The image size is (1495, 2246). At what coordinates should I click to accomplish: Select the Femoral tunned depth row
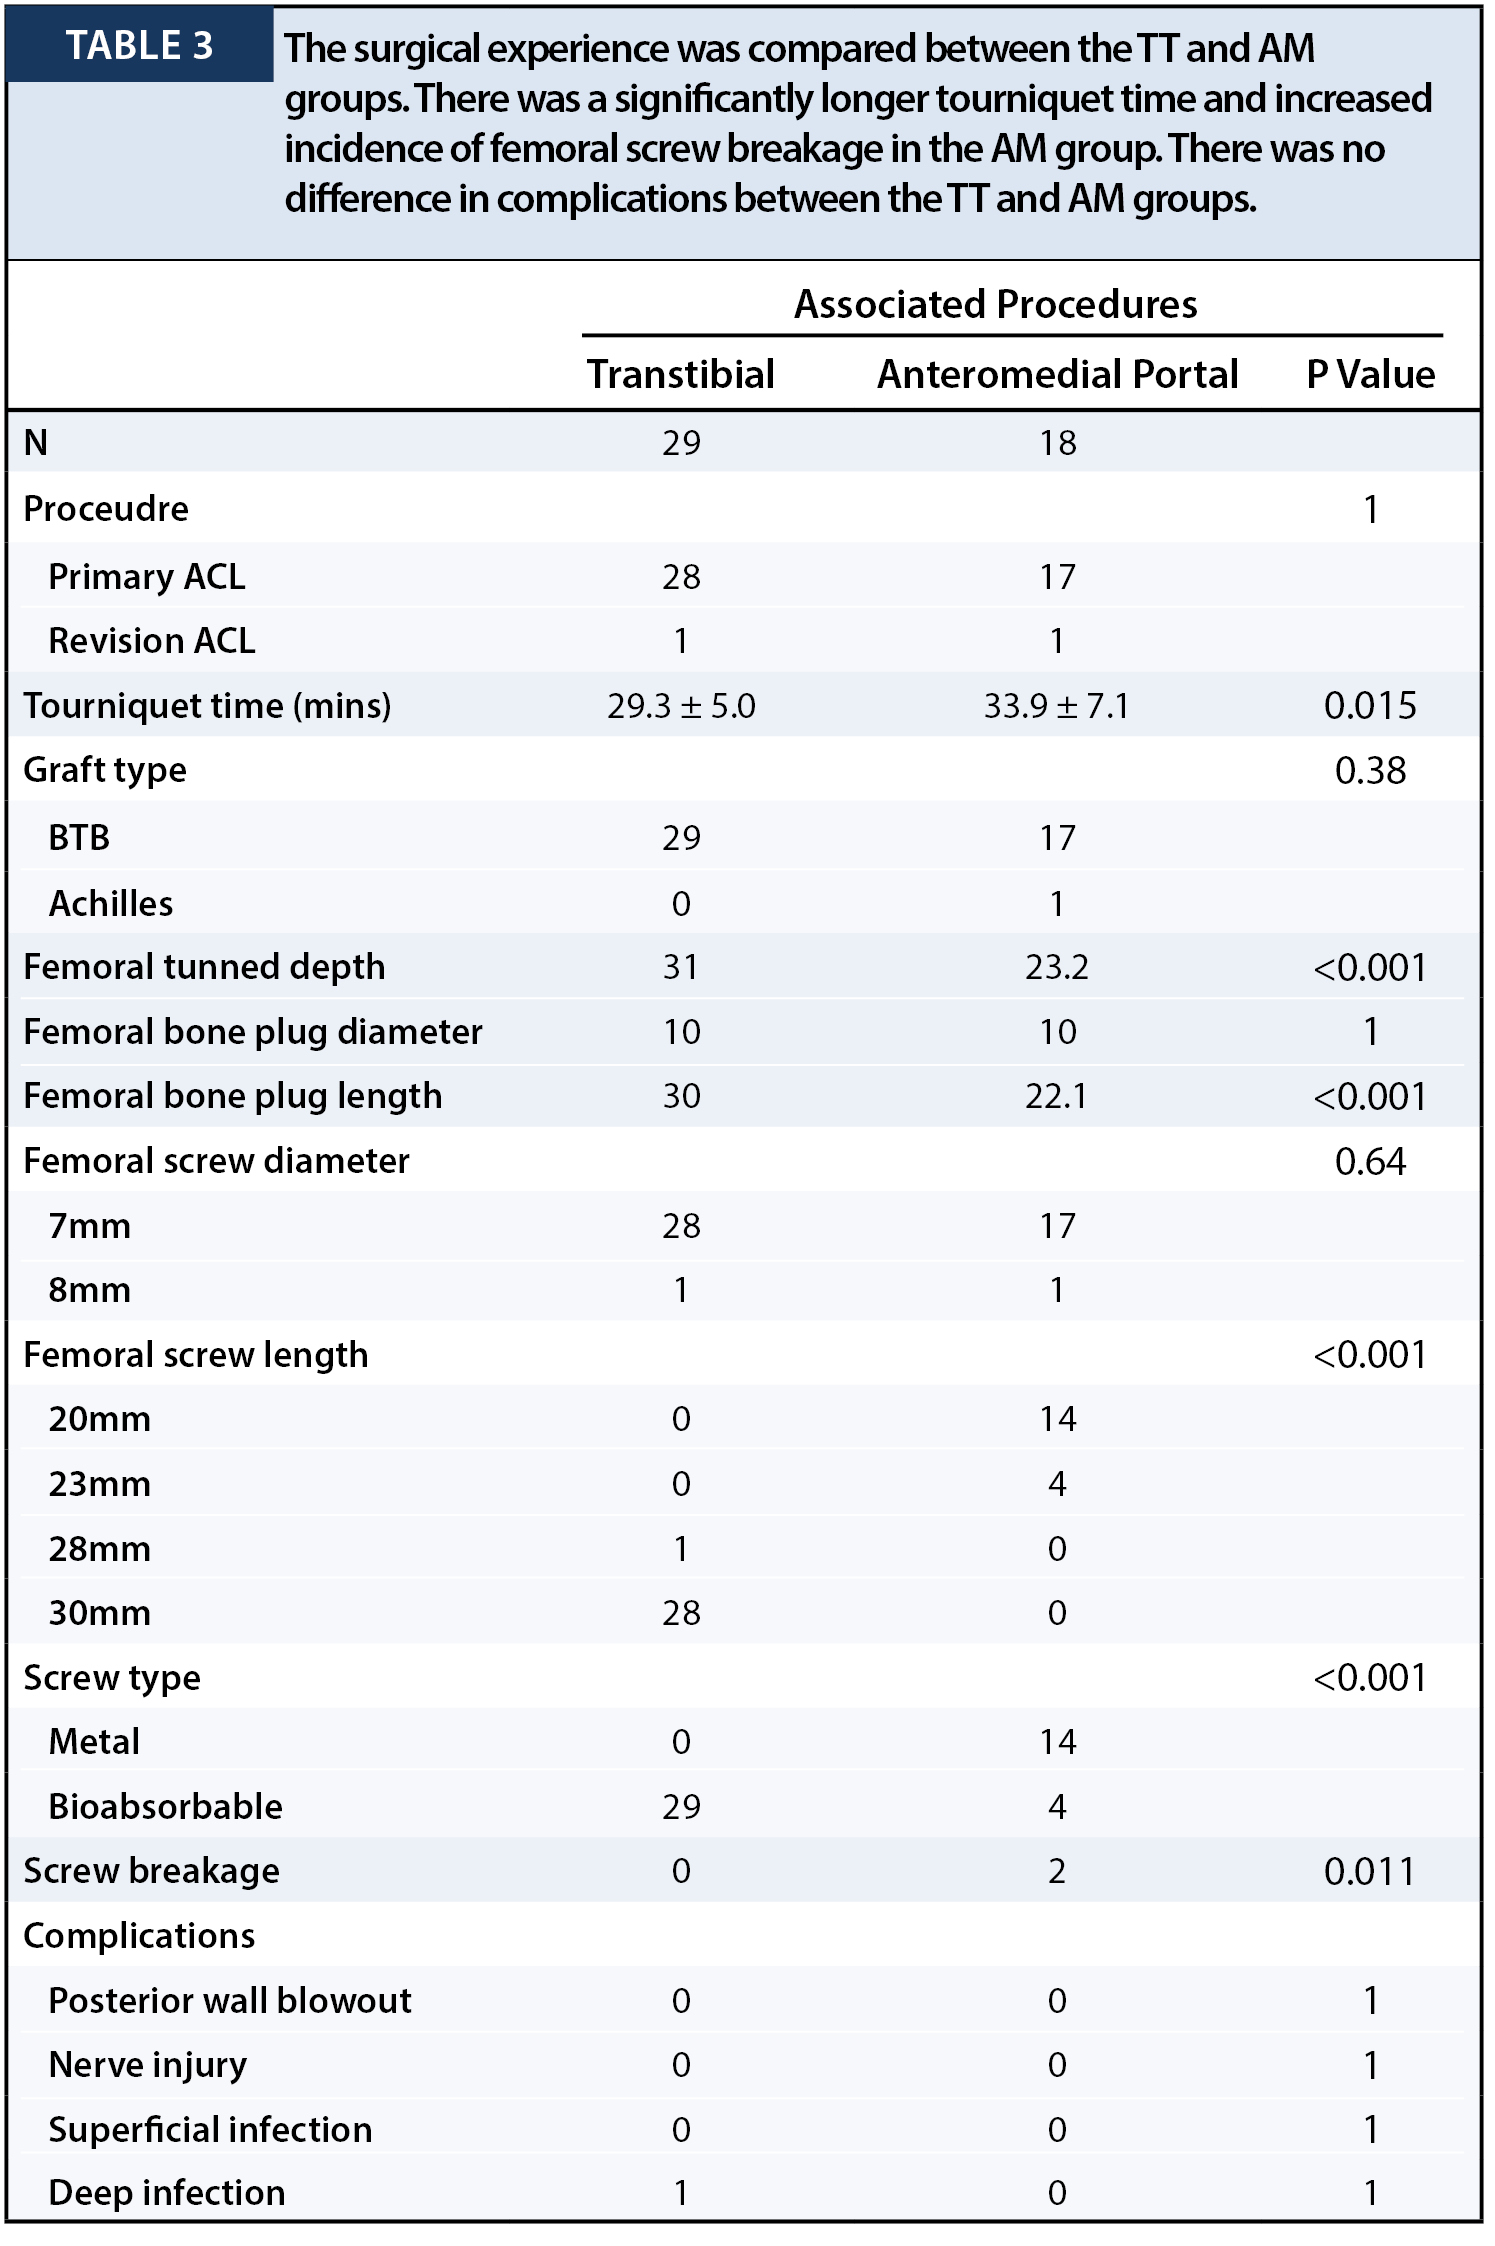click(744, 967)
